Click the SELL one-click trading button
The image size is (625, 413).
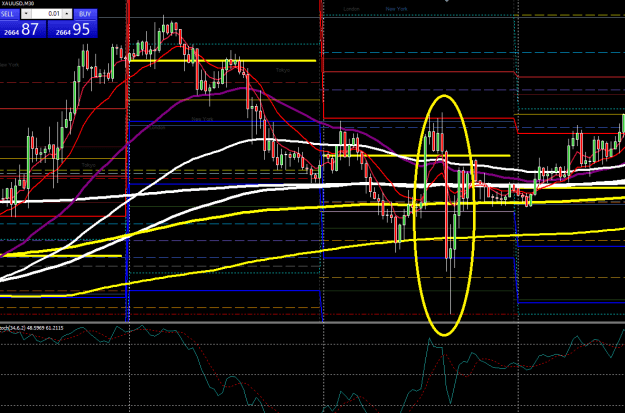point(9,14)
